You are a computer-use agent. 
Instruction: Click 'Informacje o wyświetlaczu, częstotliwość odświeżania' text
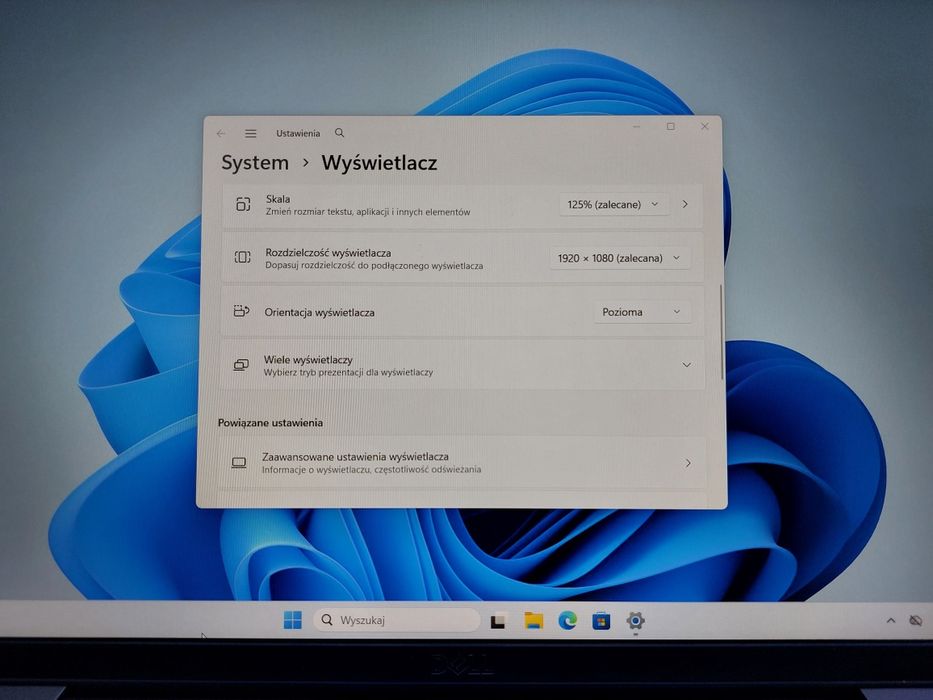[x=371, y=469]
